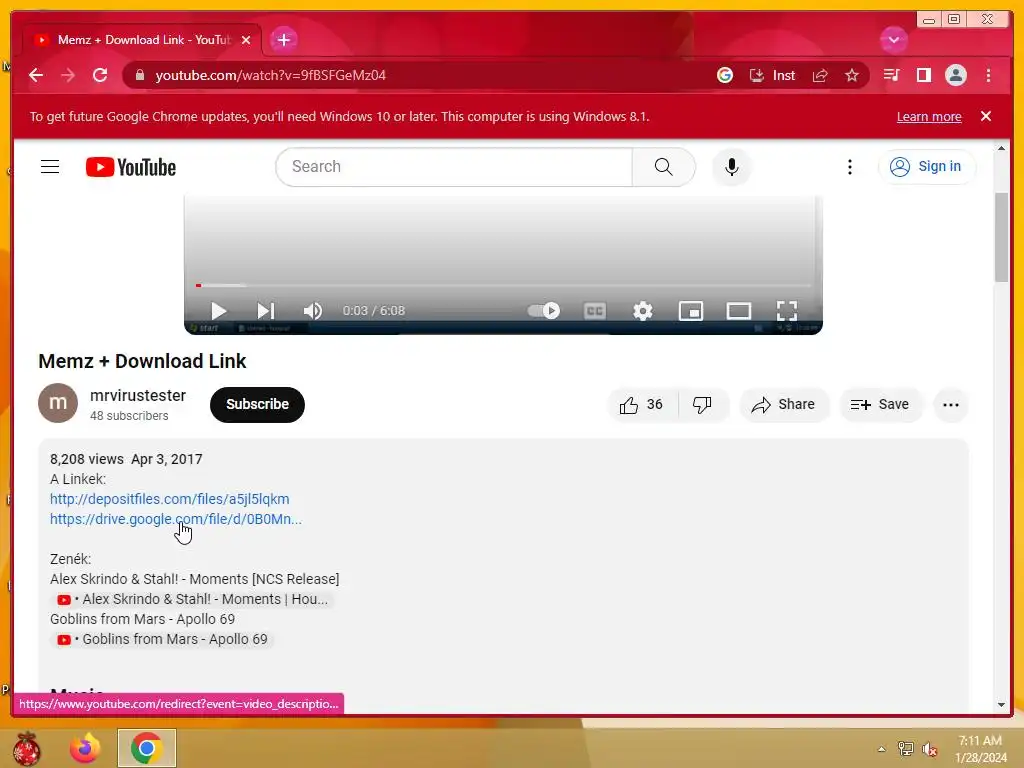Open Alex Skrindo & Stahl! Moments video chip
This screenshot has height=768, width=1024.
(x=193, y=600)
